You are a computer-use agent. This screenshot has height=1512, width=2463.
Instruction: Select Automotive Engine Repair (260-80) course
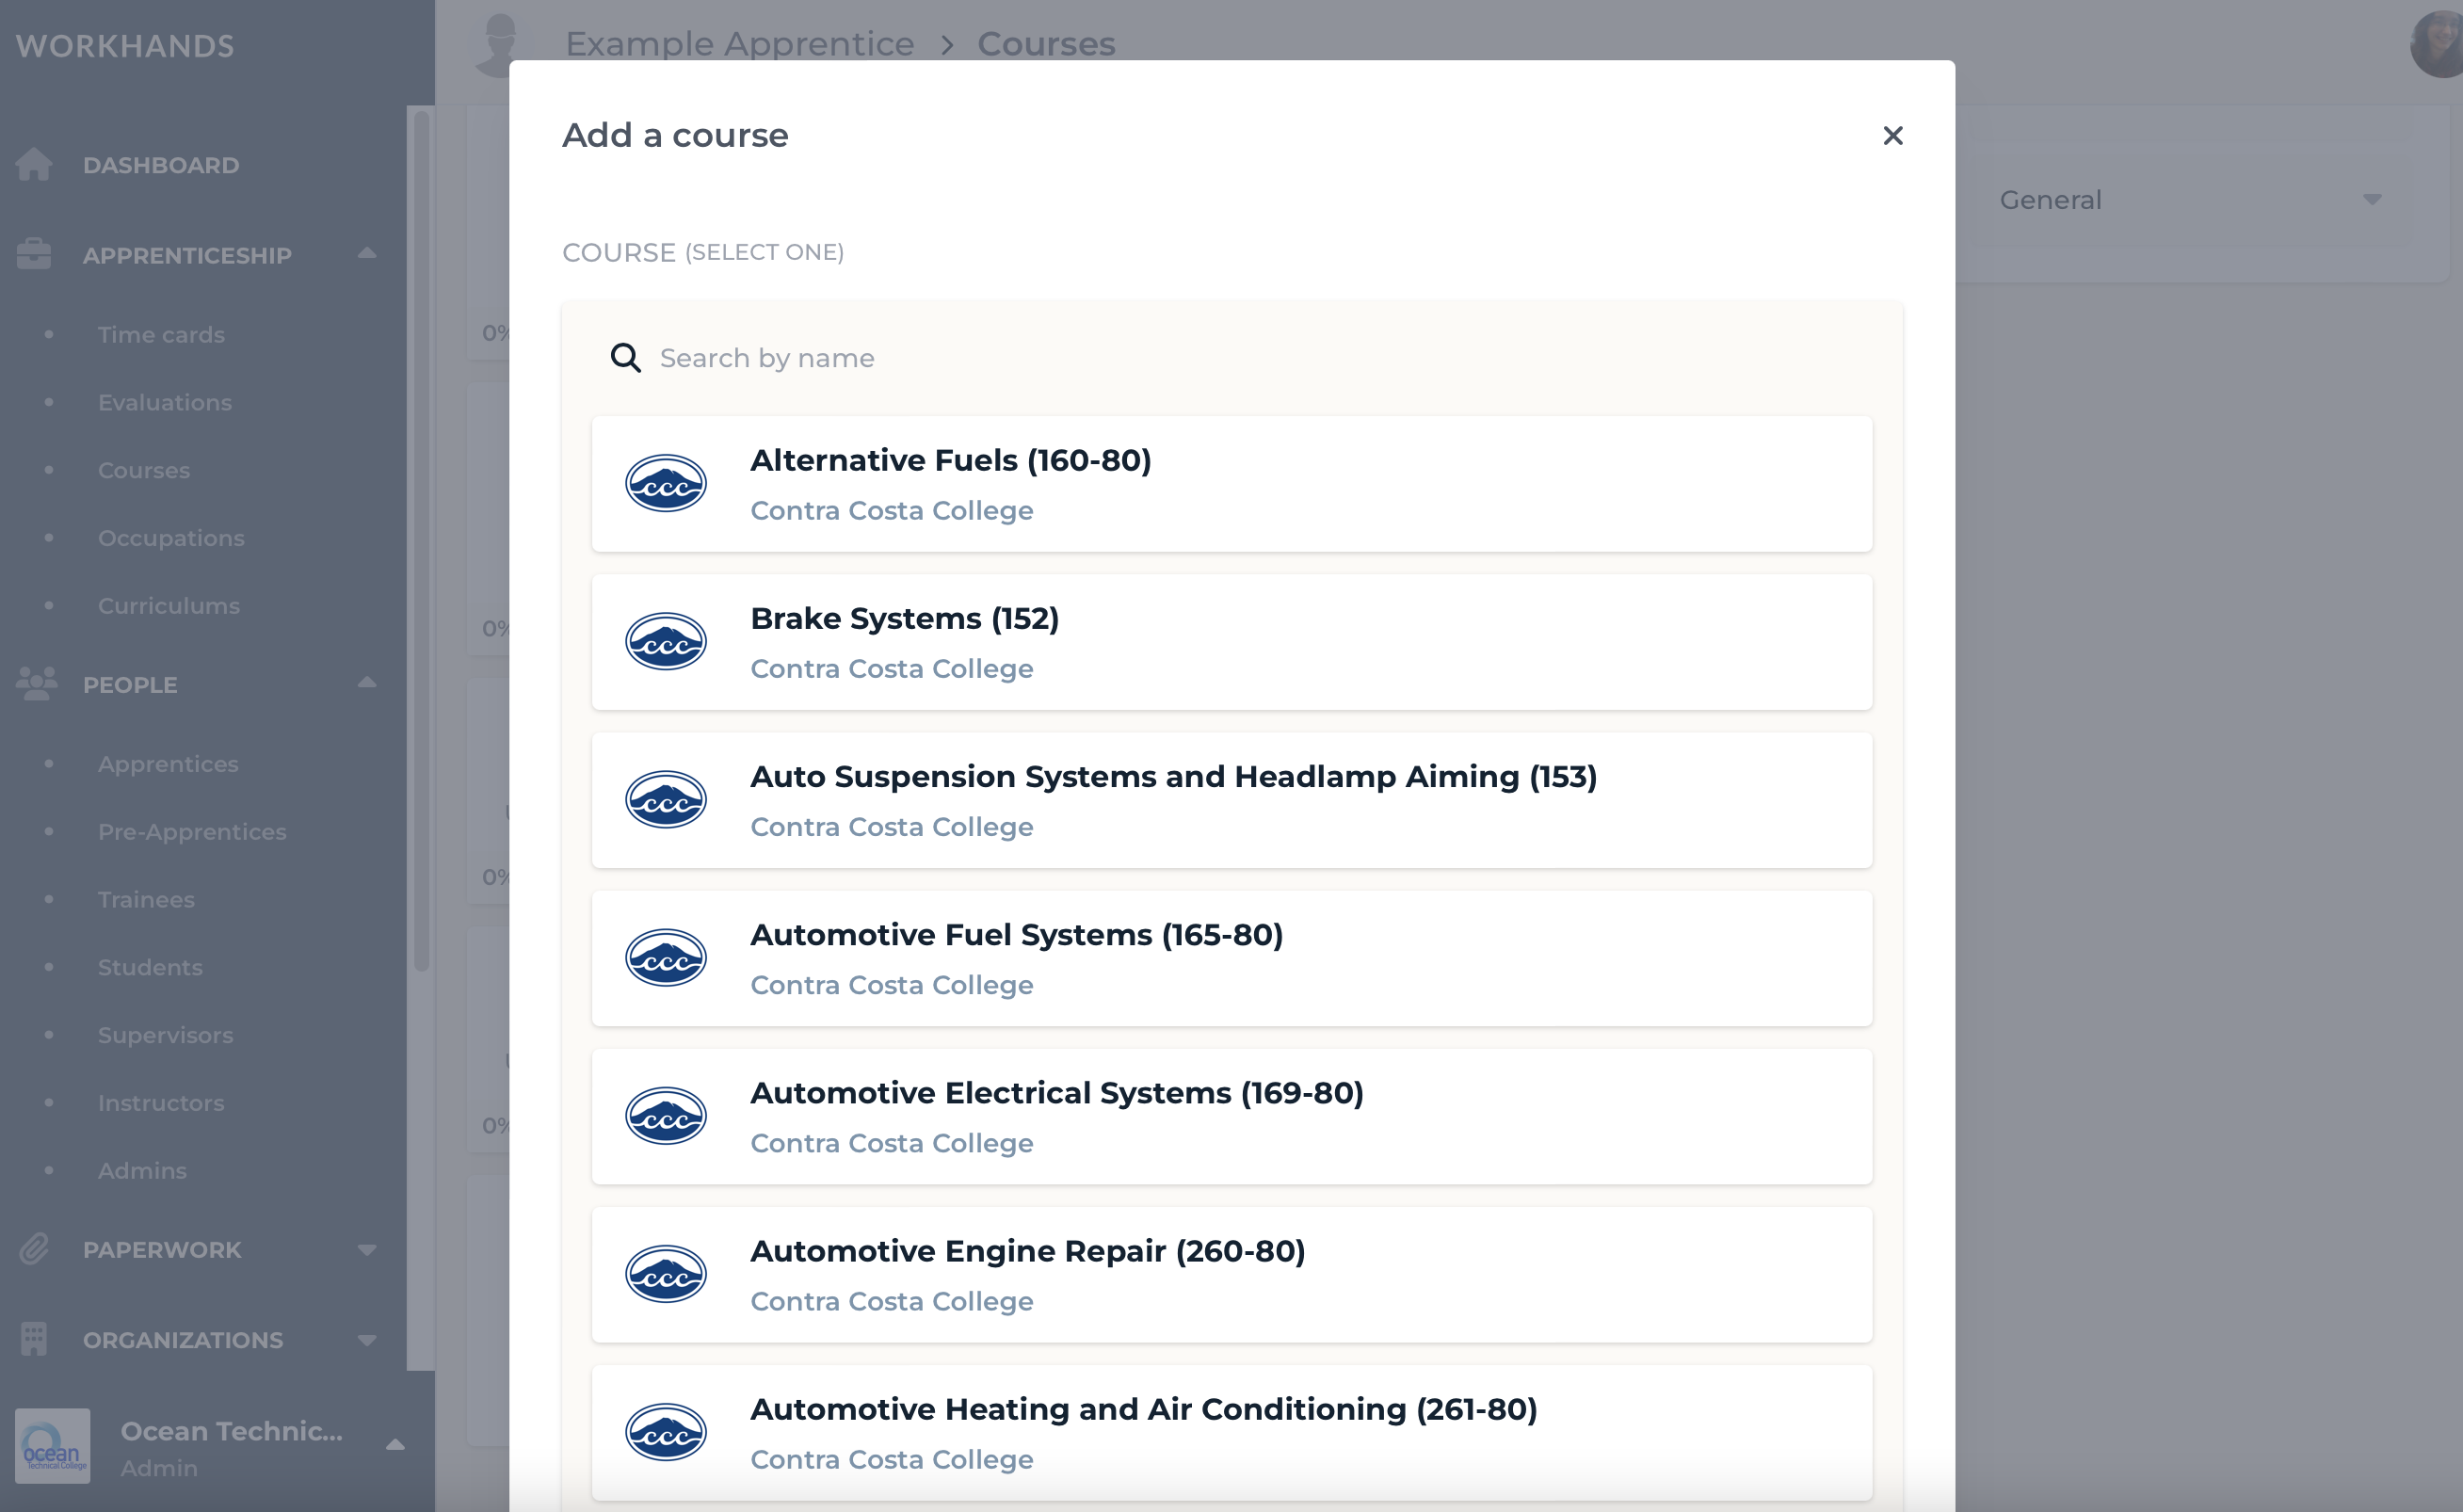pos(1232,1275)
